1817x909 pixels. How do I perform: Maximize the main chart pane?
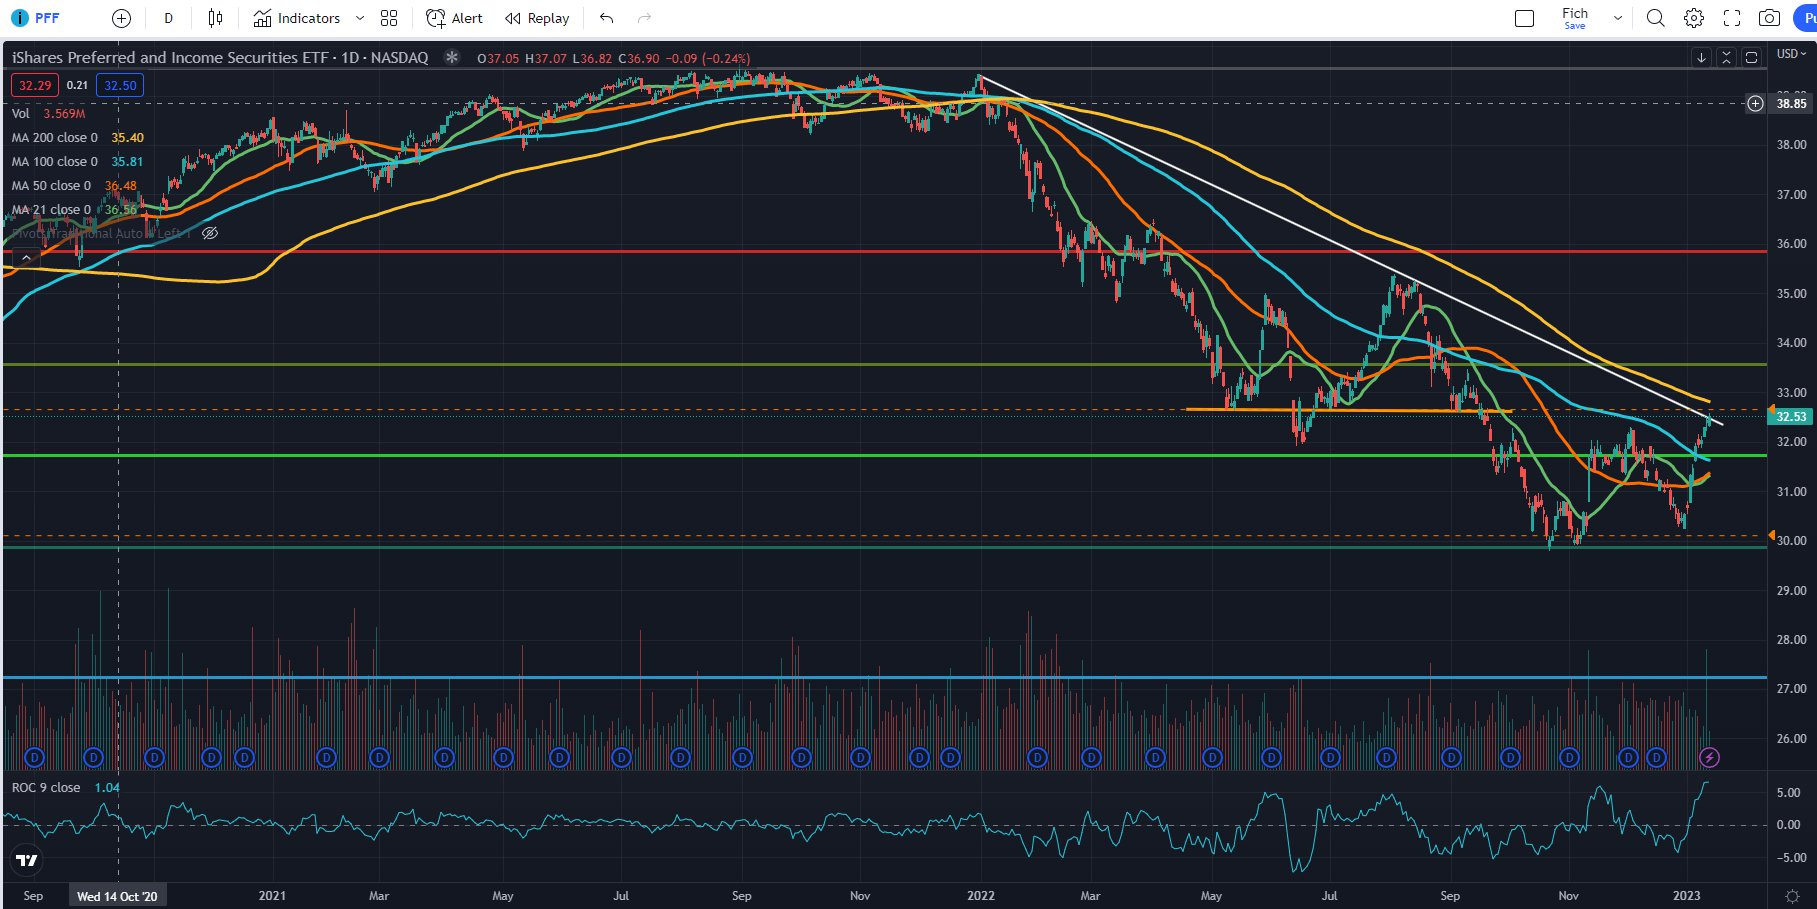pyautogui.click(x=1751, y=57)
